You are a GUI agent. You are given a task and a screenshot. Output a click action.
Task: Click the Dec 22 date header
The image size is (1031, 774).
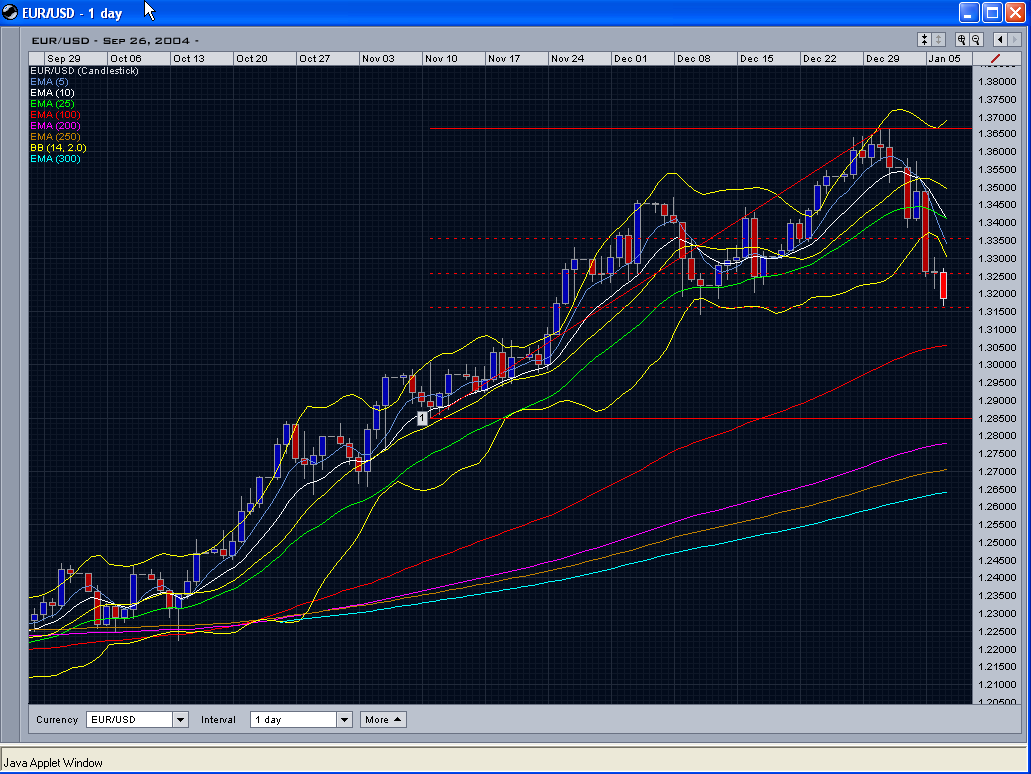click(x=820, y=59)
